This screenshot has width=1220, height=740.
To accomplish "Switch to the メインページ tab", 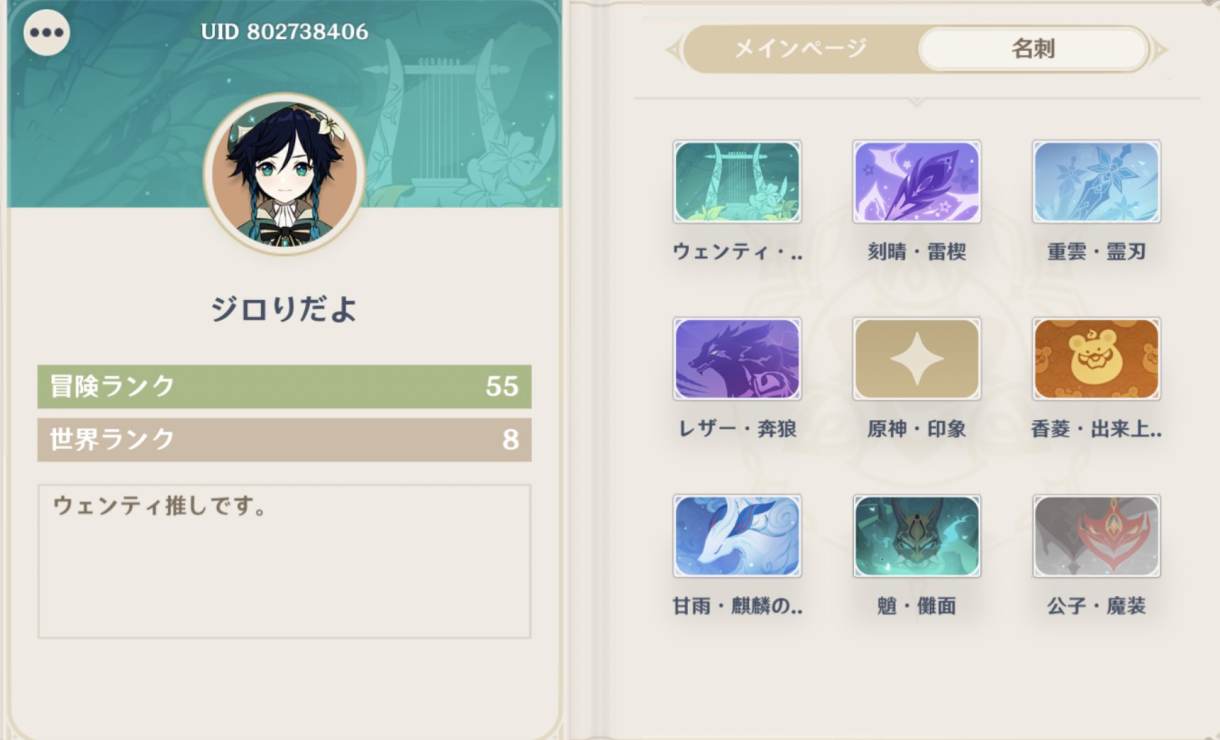I will pos(800,49).
